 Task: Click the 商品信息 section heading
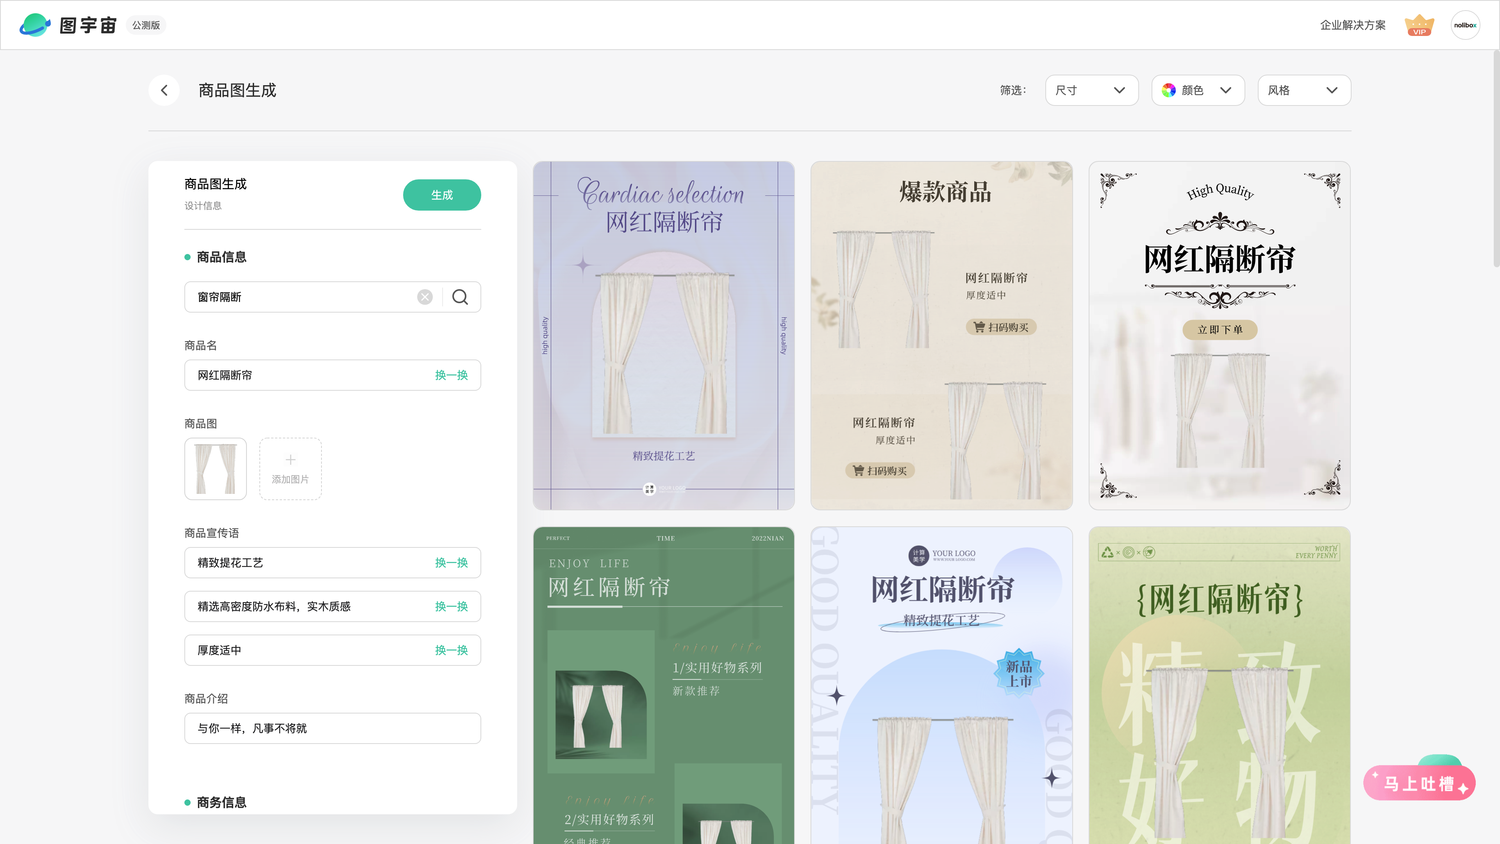[221, 257]
